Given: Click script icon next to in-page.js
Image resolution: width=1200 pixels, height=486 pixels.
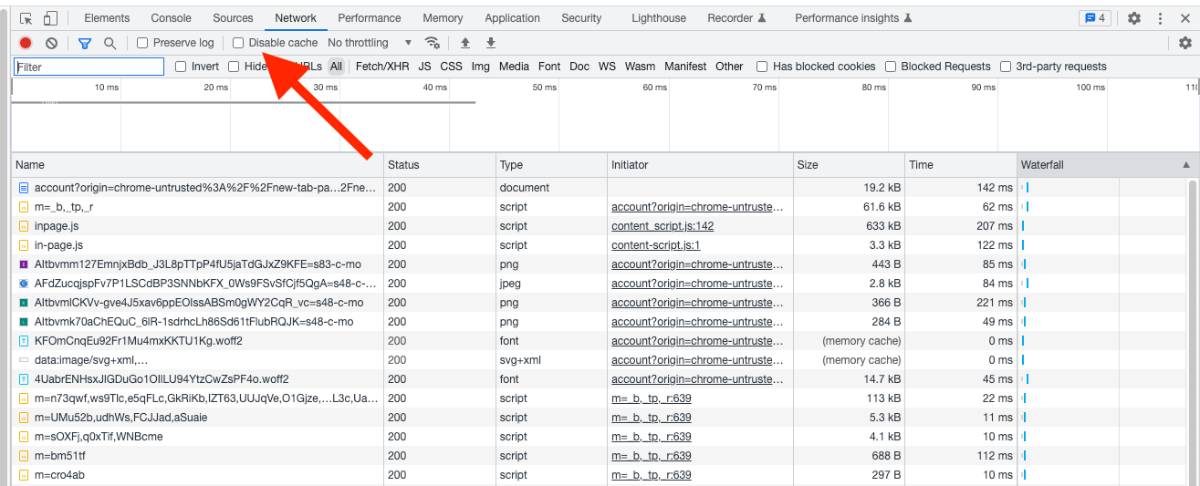Looking at the screenshot, I should 24,245.
